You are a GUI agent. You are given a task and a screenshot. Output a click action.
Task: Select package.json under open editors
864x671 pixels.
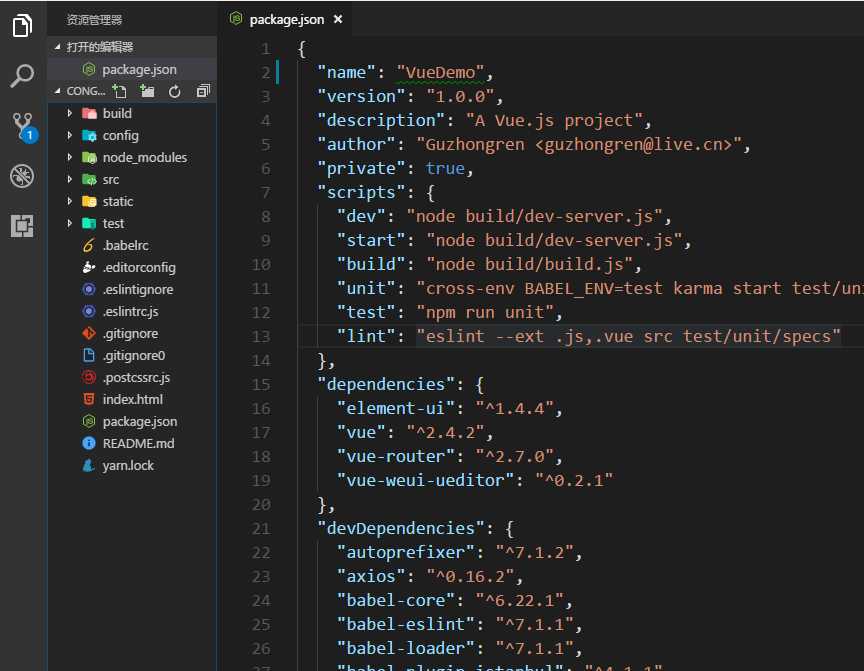click(132, 69)
